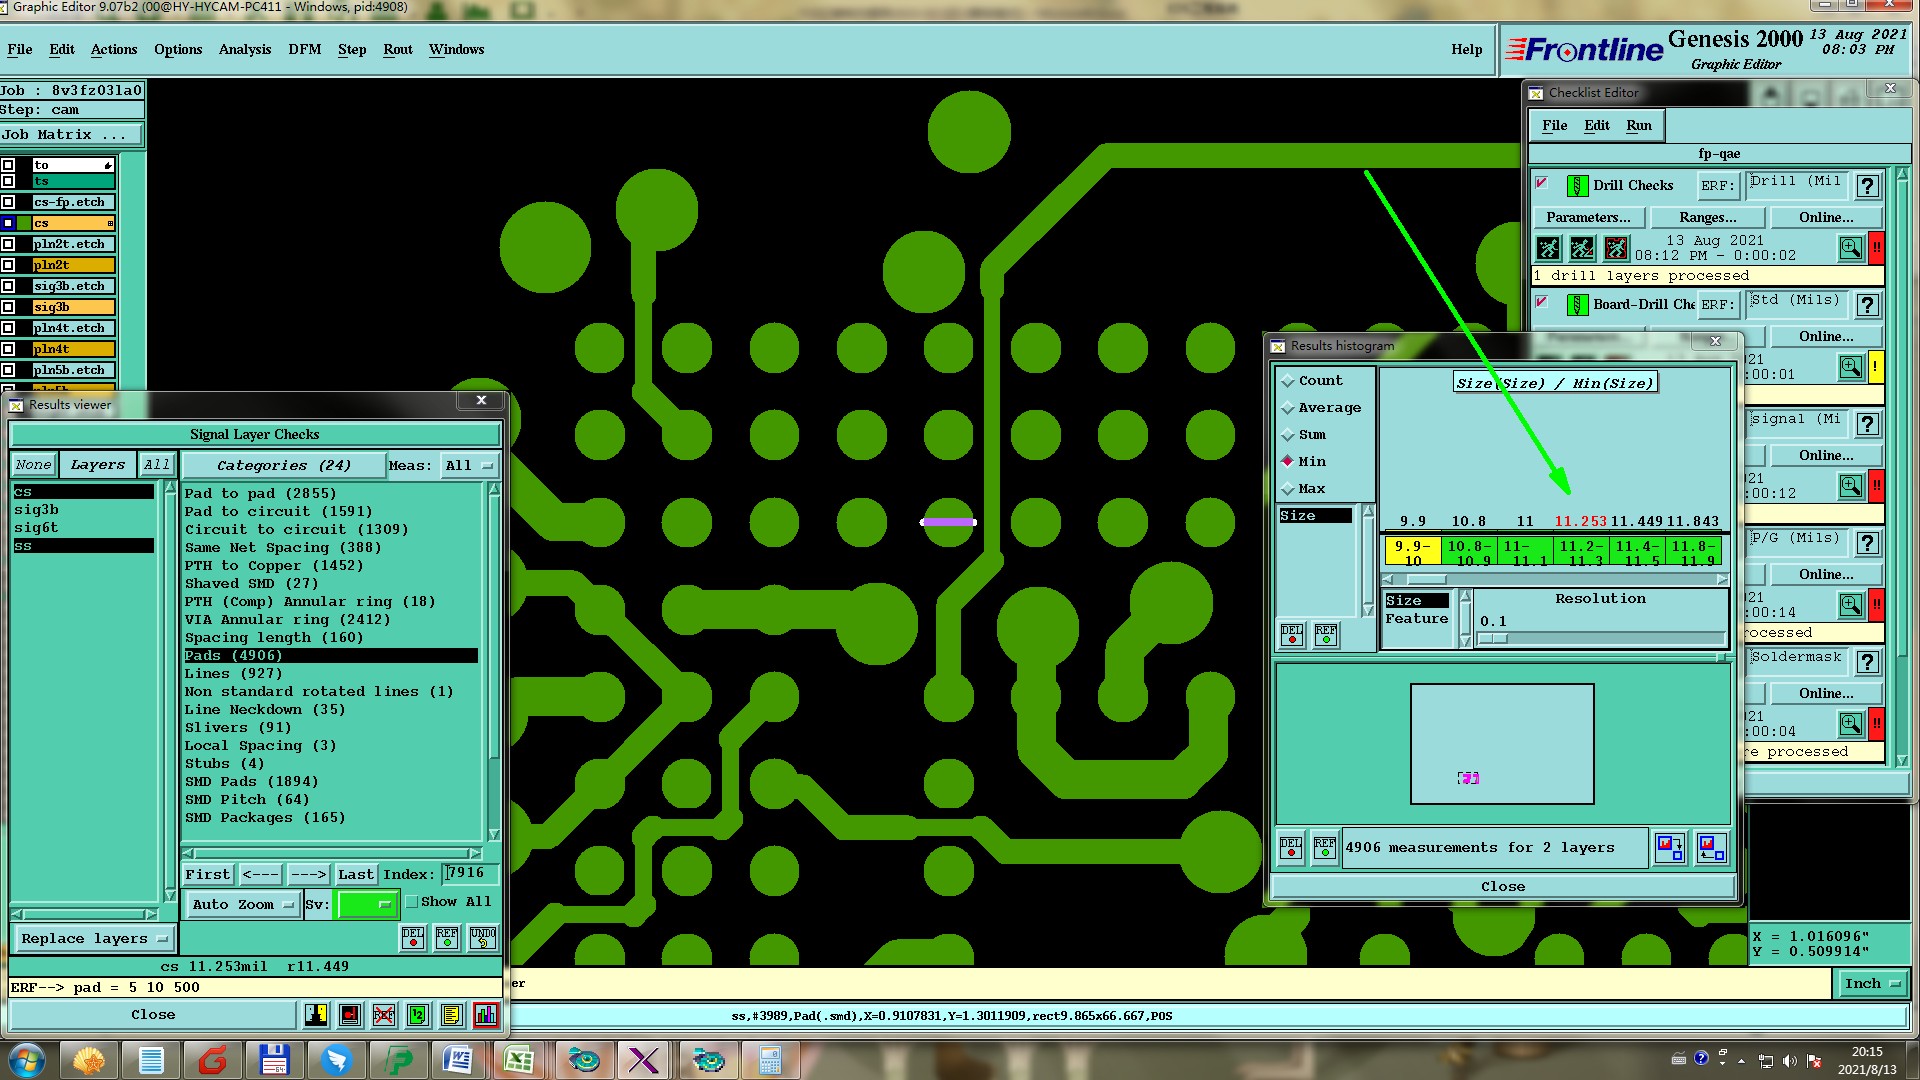The height and width of the screenshot is (1080, 1920).
Task: Select the Max radio option in histogram
Action: pyautogui.click(x=1288, y=489)
